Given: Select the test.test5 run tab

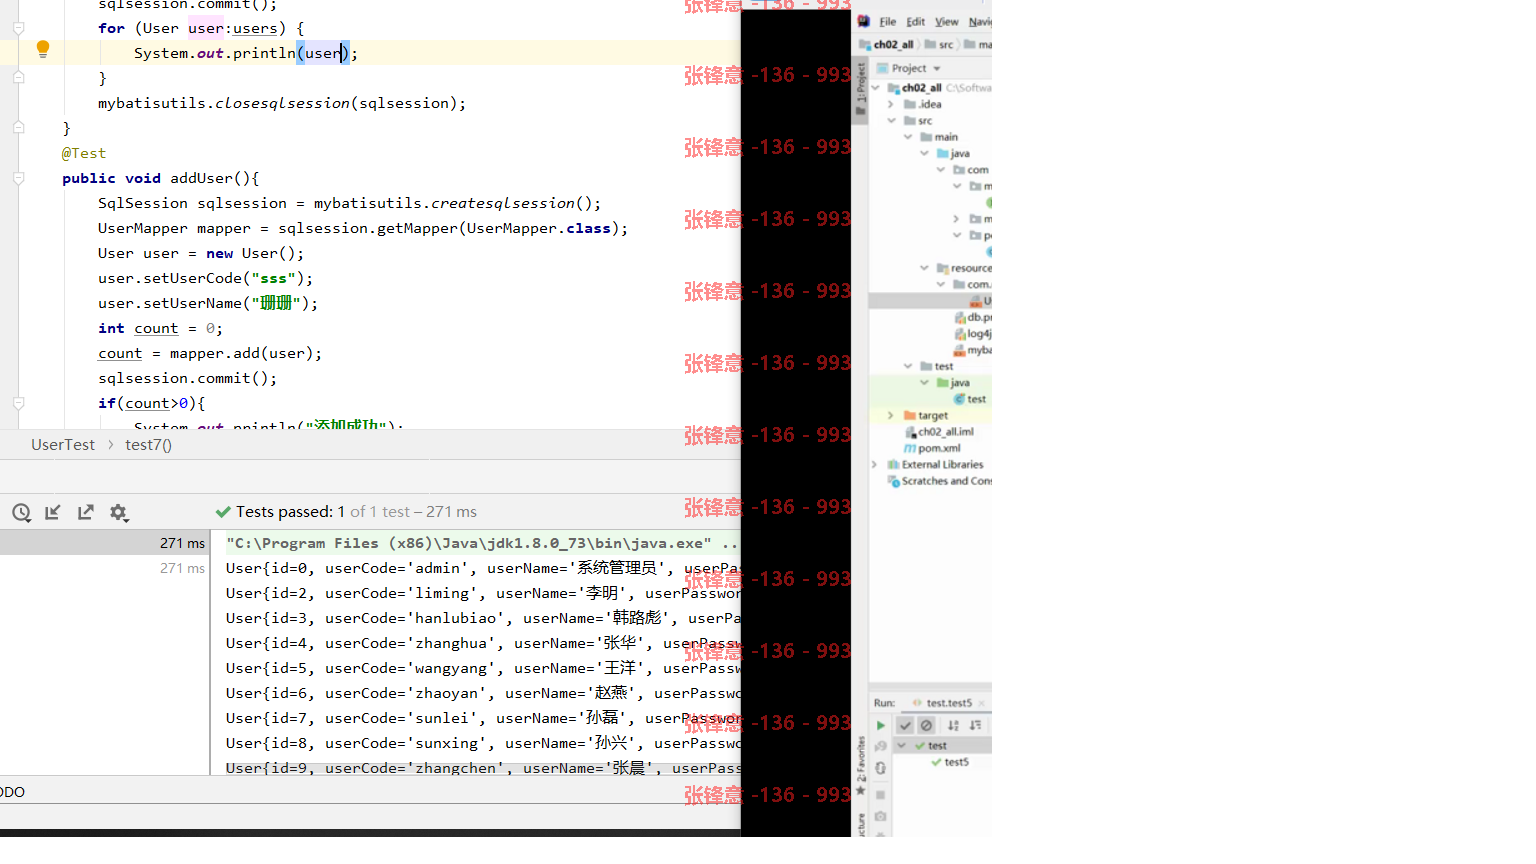Looking at the screenshot, I should (948, 703).
